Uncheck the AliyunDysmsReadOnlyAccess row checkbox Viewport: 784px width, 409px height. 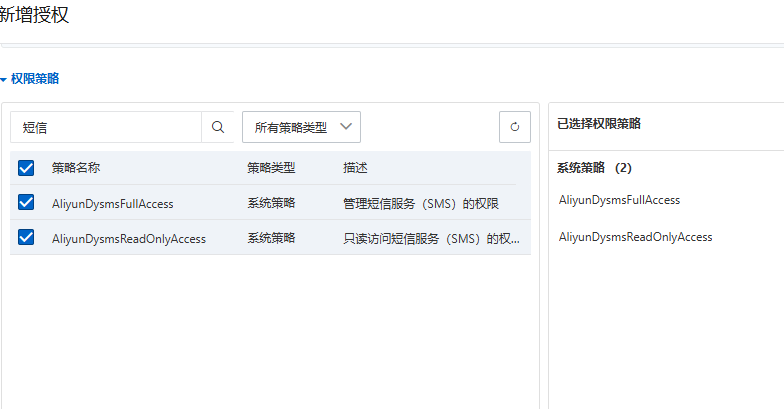26,238
